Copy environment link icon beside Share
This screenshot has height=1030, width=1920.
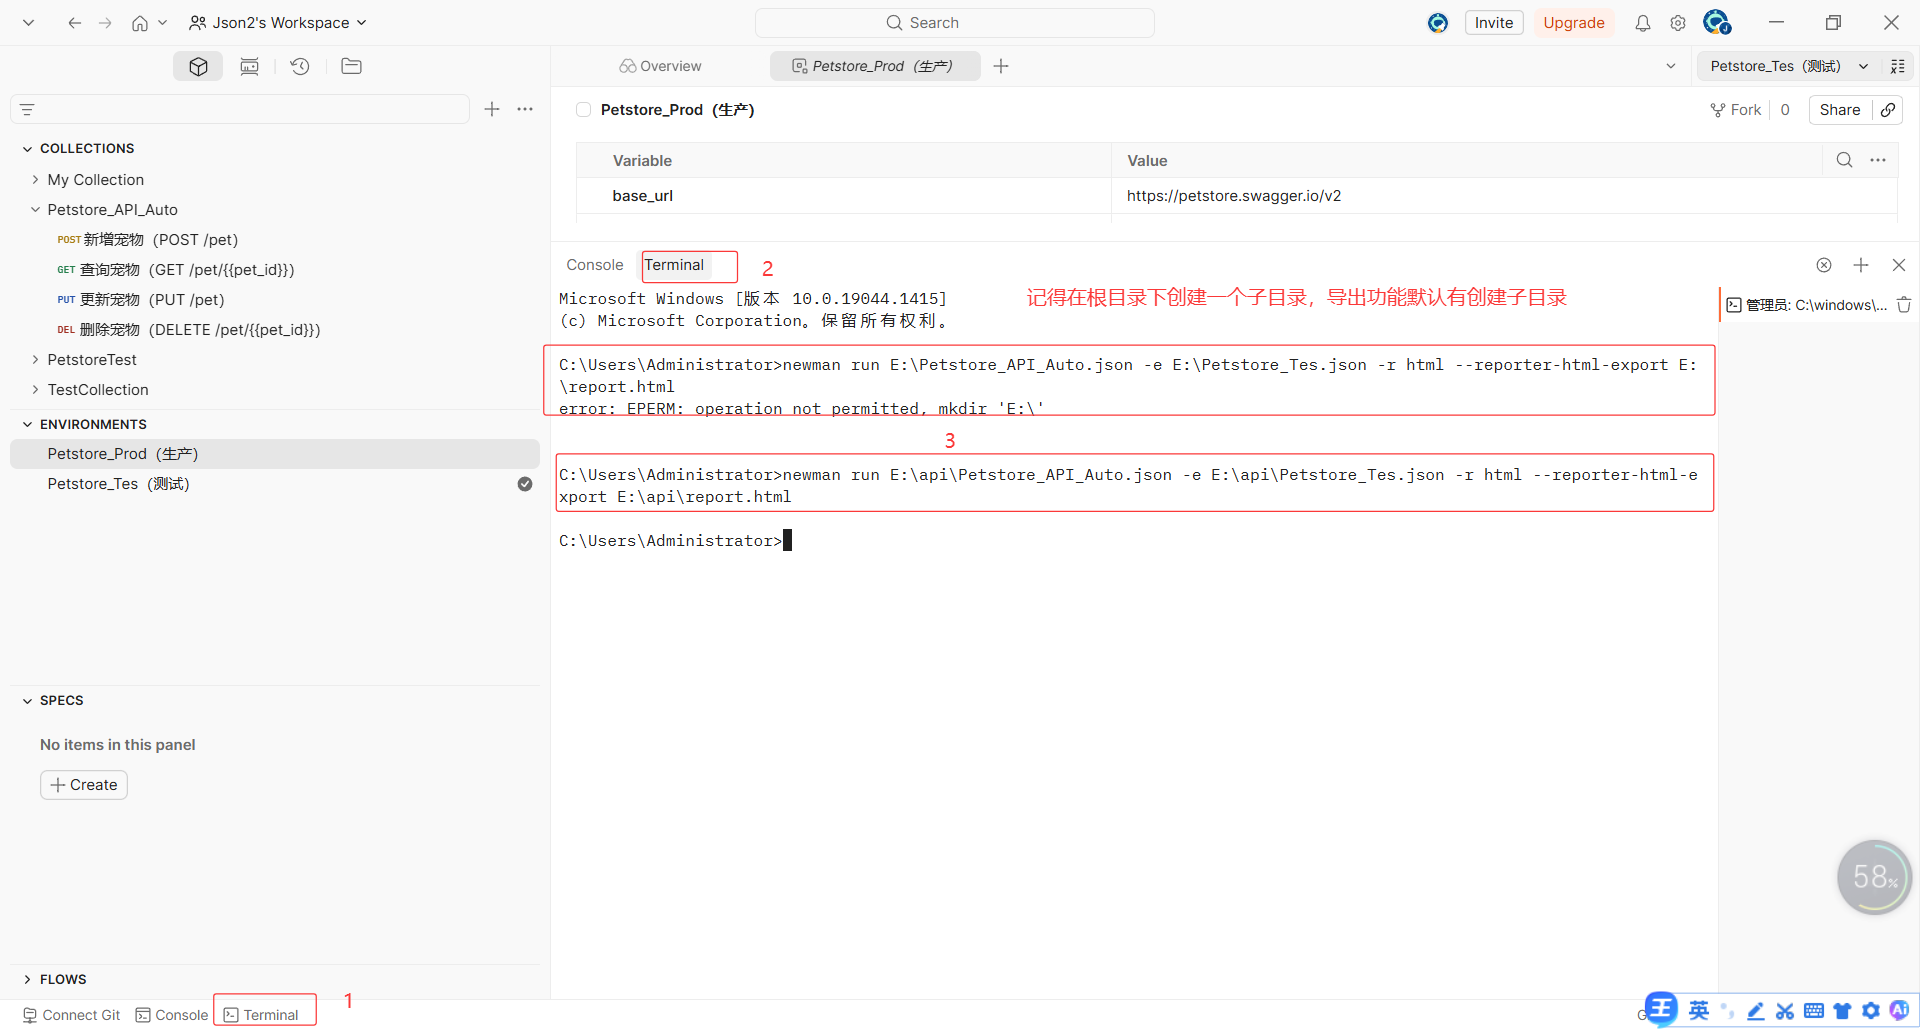point(1888,110)
